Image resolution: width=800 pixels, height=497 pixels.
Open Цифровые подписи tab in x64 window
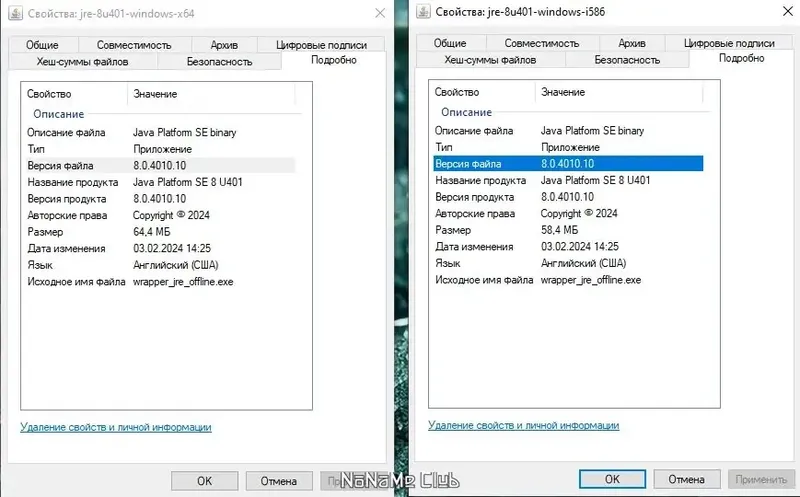[x=321, y=45]
